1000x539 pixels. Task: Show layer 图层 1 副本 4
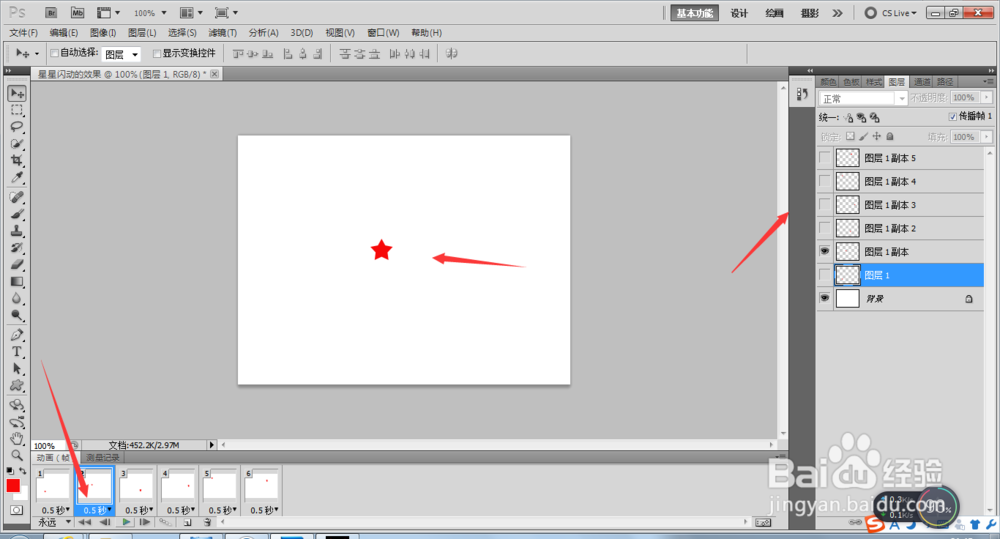[x=825, y=181]
